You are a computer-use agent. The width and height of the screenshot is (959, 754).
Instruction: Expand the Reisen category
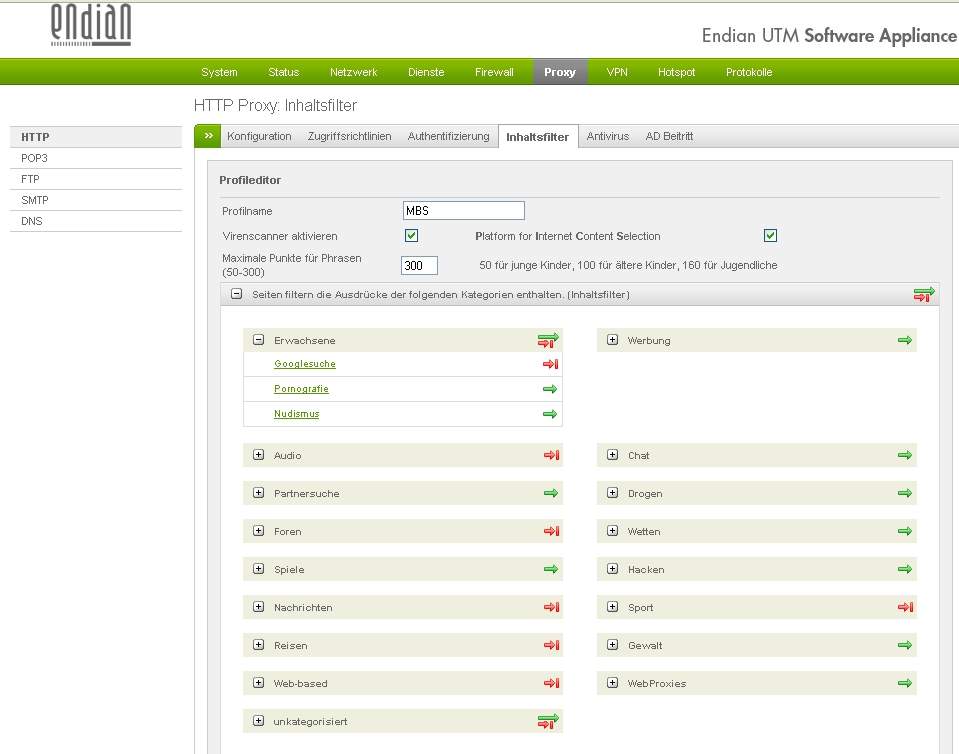point(259,645)
